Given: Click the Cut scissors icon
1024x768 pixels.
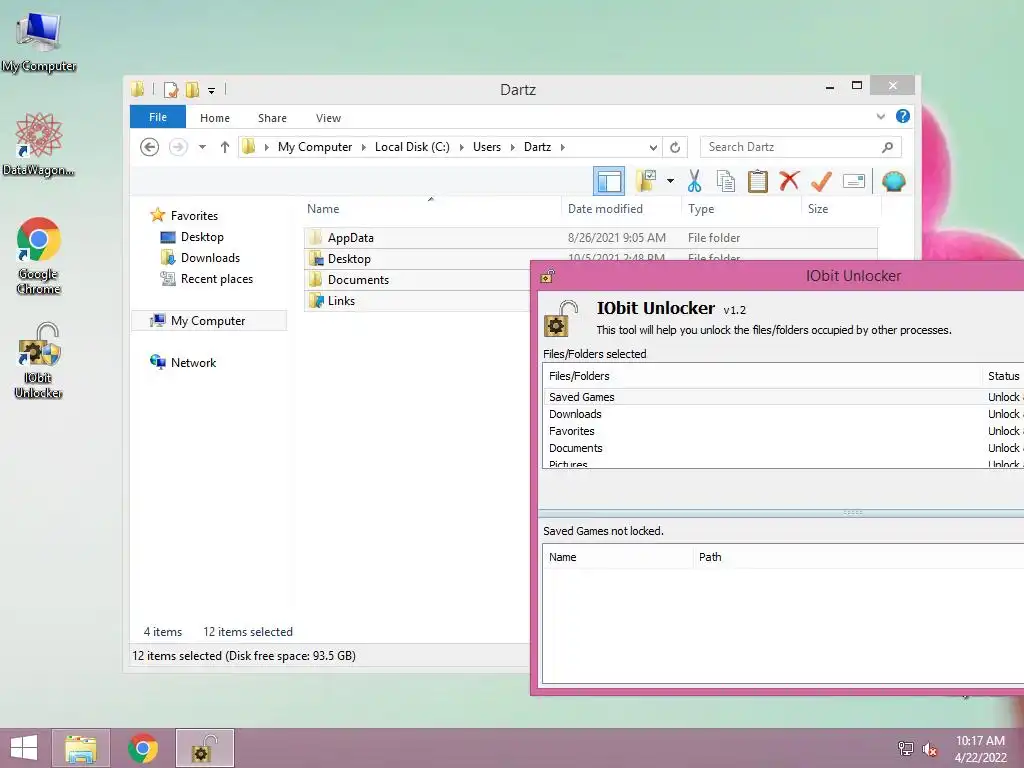Looking at the screenshot, I should click(694, 181).
